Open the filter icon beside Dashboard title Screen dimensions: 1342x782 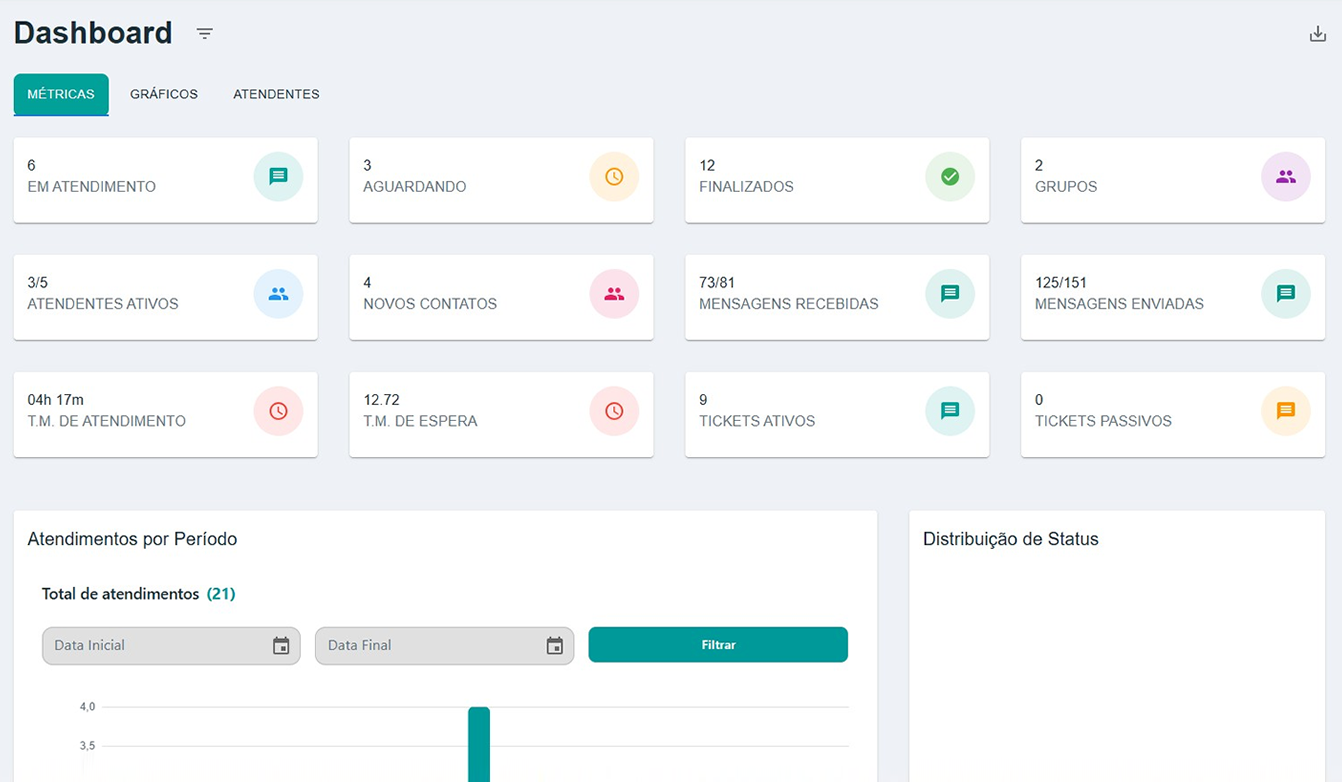(x=205, y=34)
